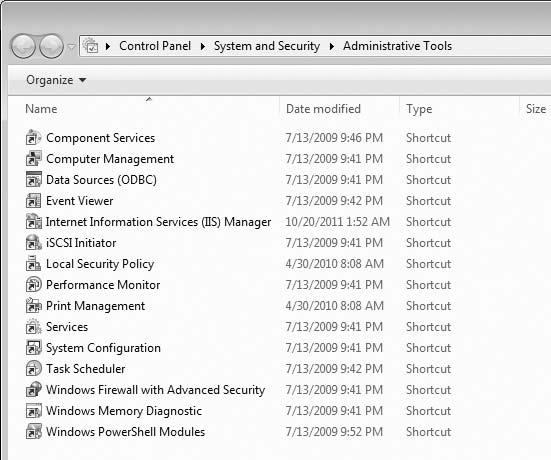
Task: Click the Event Viewer icon
Action: (34, 200)
